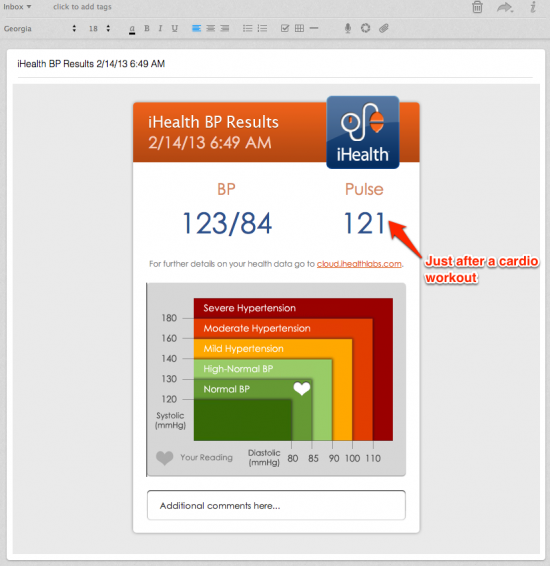This screenshot has height=566, width=550.
Task: Insert a horizontal rule
Action: click(314, 28)
